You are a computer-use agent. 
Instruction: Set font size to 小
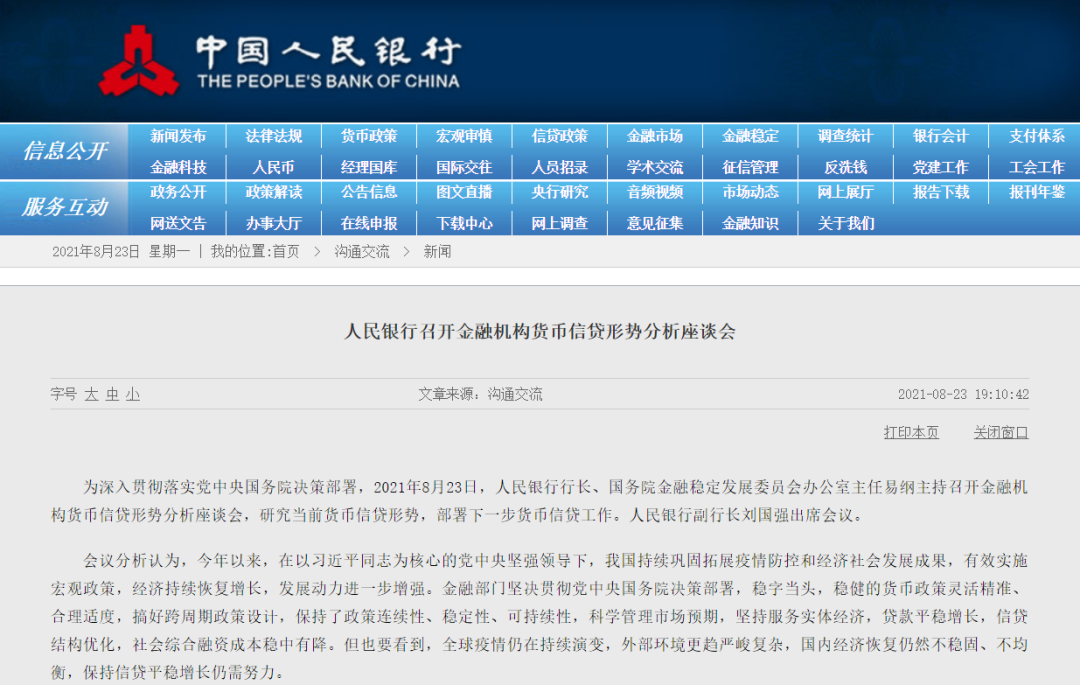click(x=133, y=395)
